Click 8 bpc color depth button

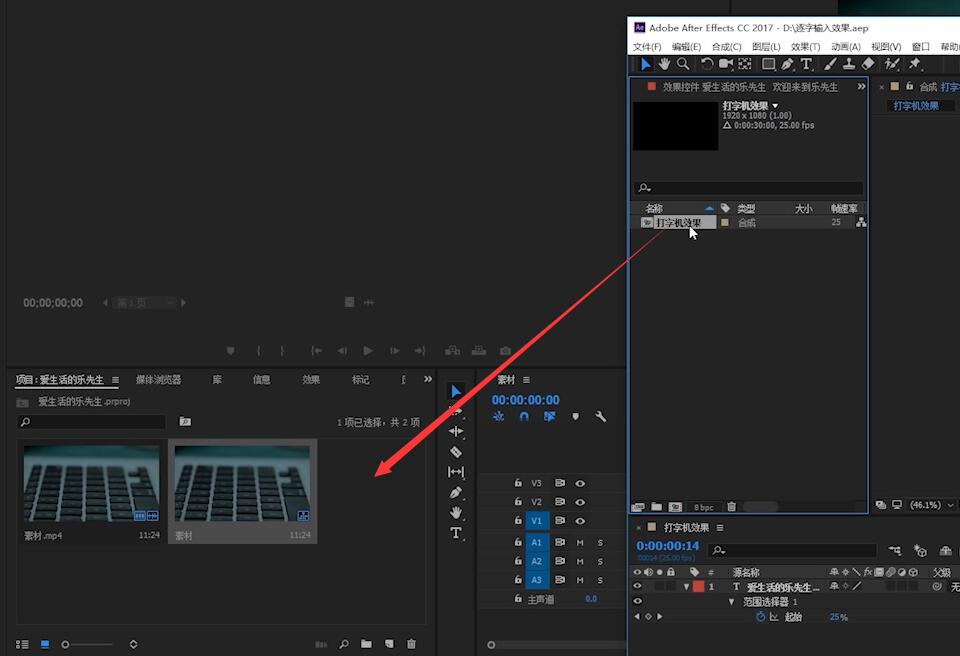703,507
